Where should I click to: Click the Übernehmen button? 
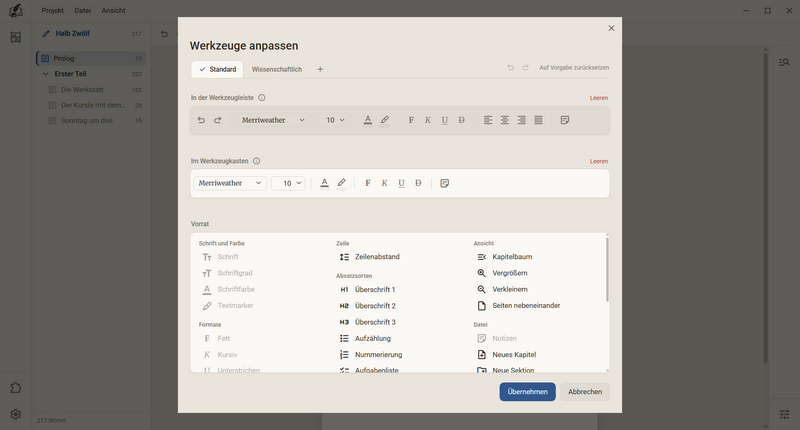[528, 392]
